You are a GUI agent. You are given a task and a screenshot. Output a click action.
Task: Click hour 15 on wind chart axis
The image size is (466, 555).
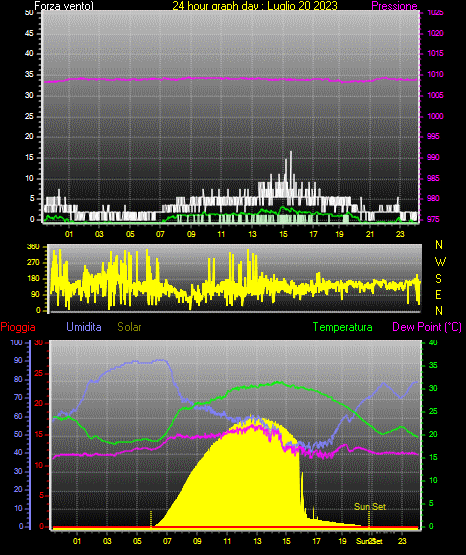tap(283, 234)
